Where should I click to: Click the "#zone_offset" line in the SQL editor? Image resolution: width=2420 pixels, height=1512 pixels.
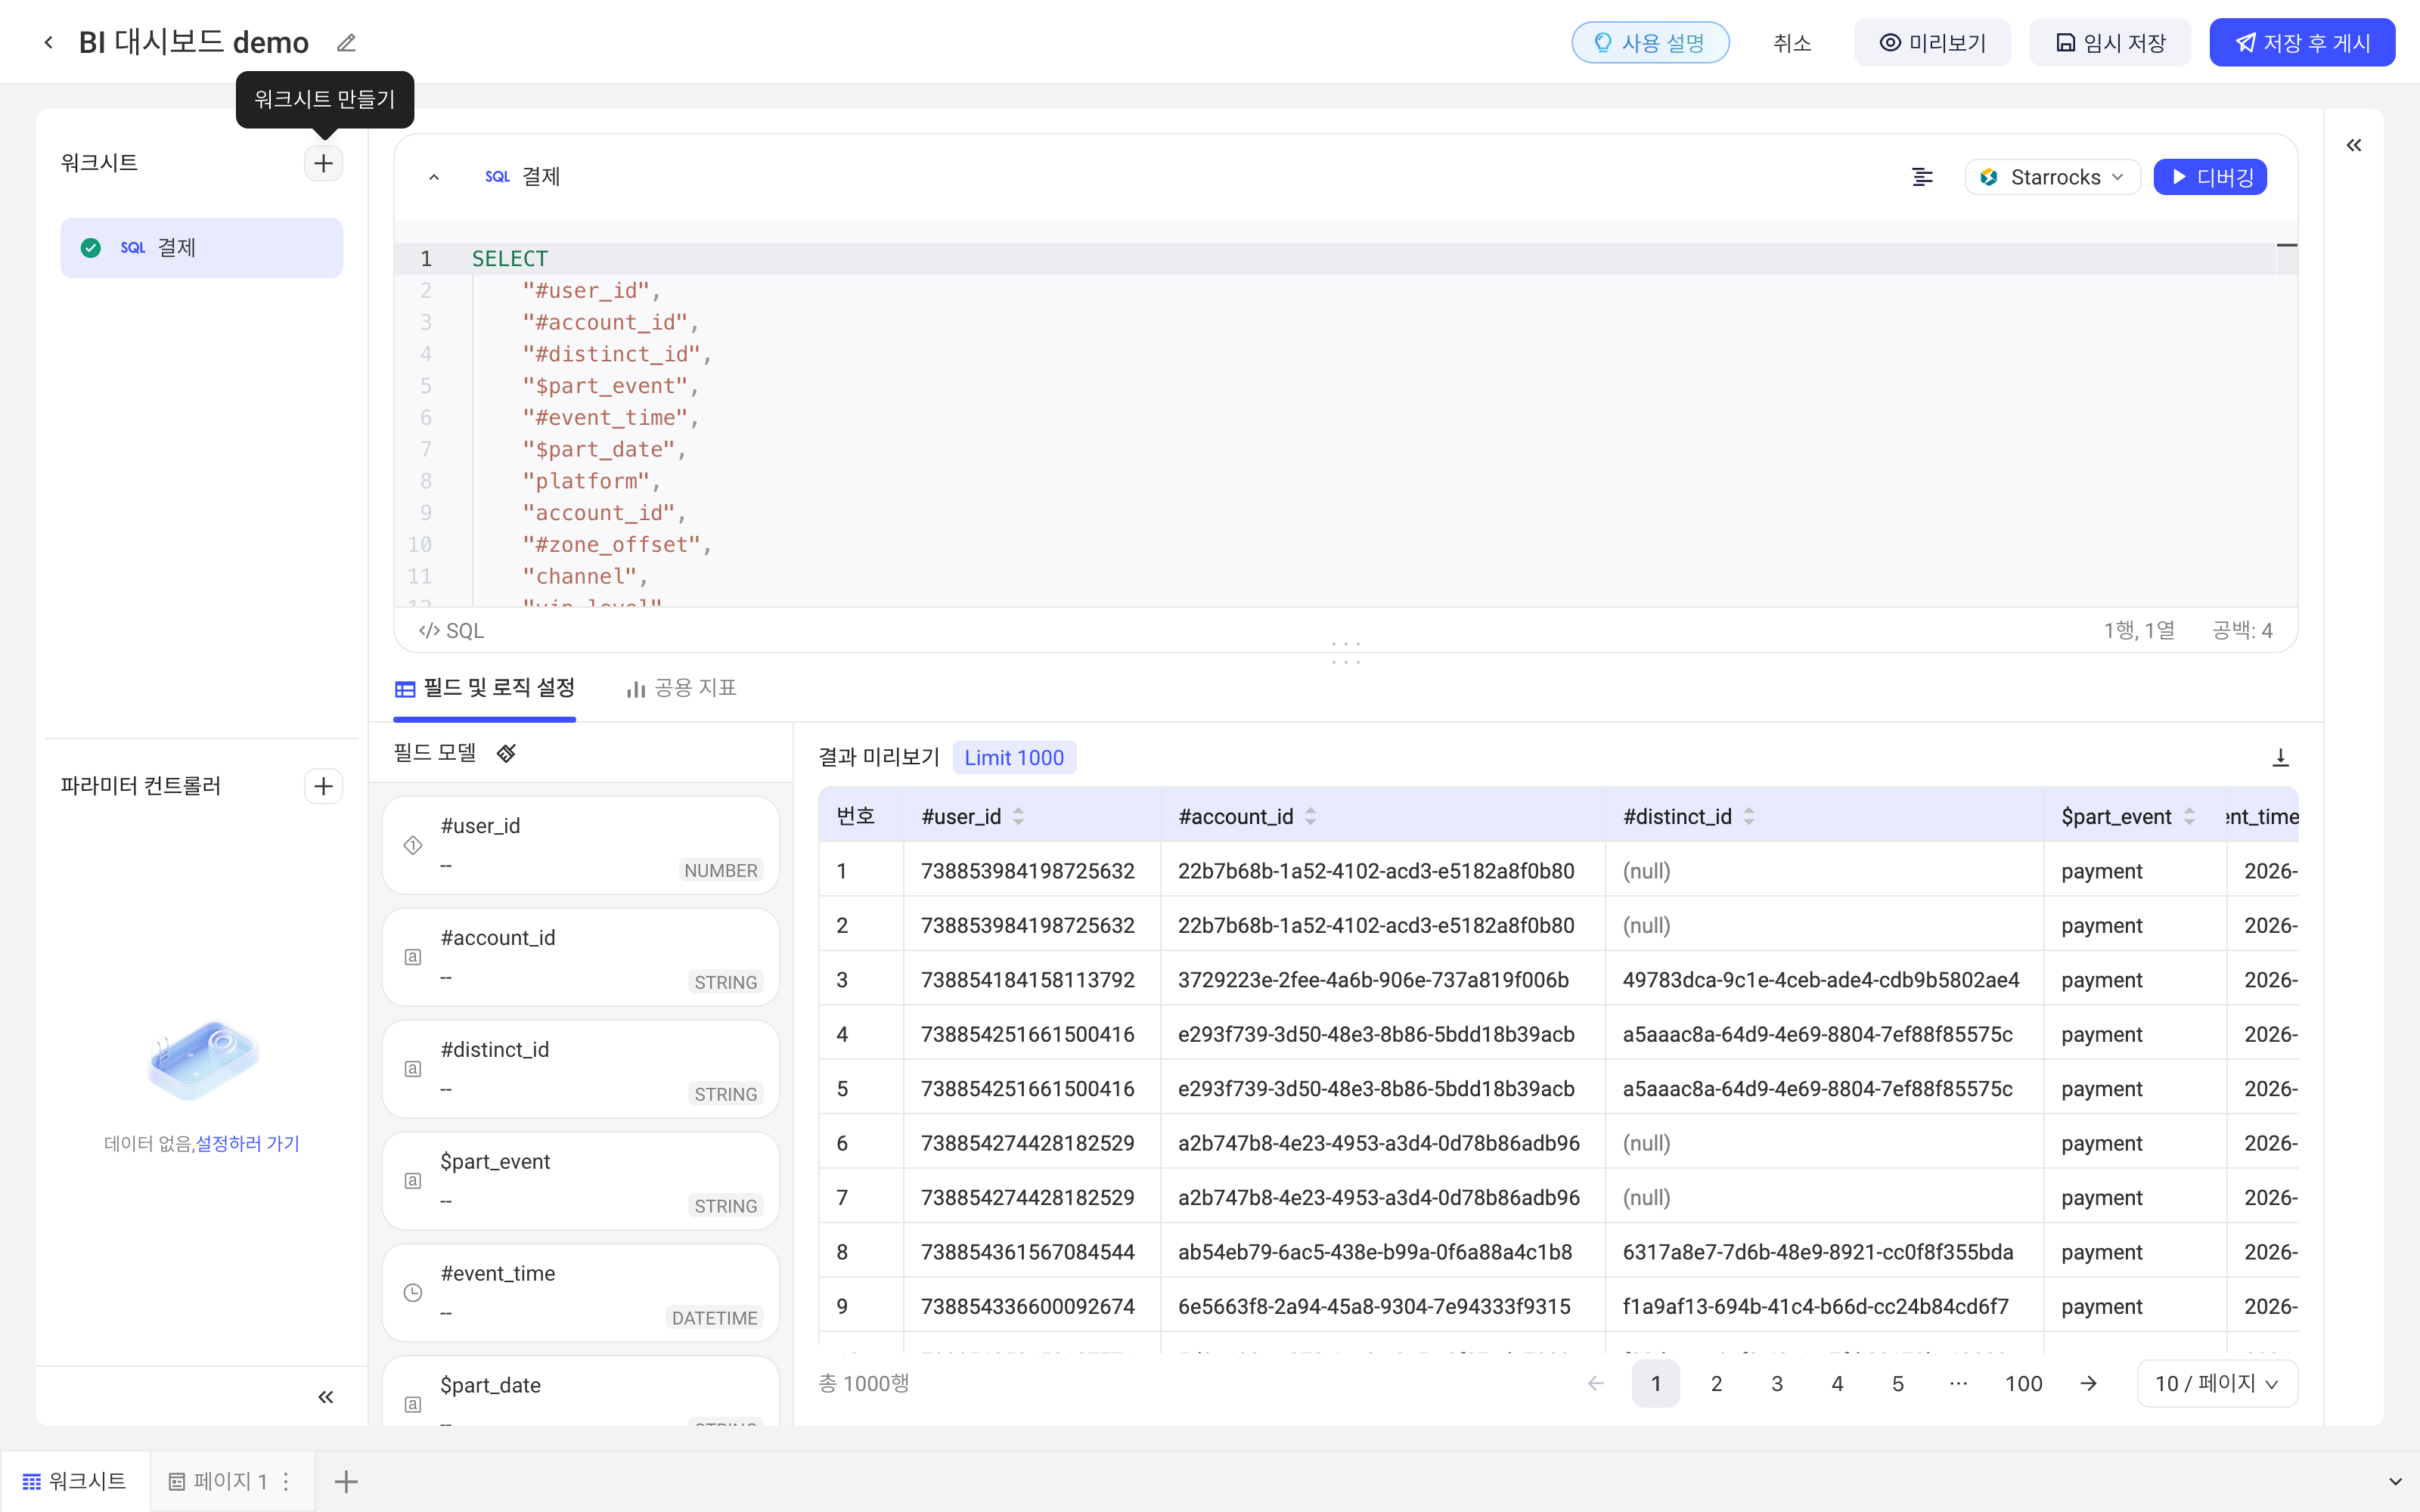(x=616, y=545)
